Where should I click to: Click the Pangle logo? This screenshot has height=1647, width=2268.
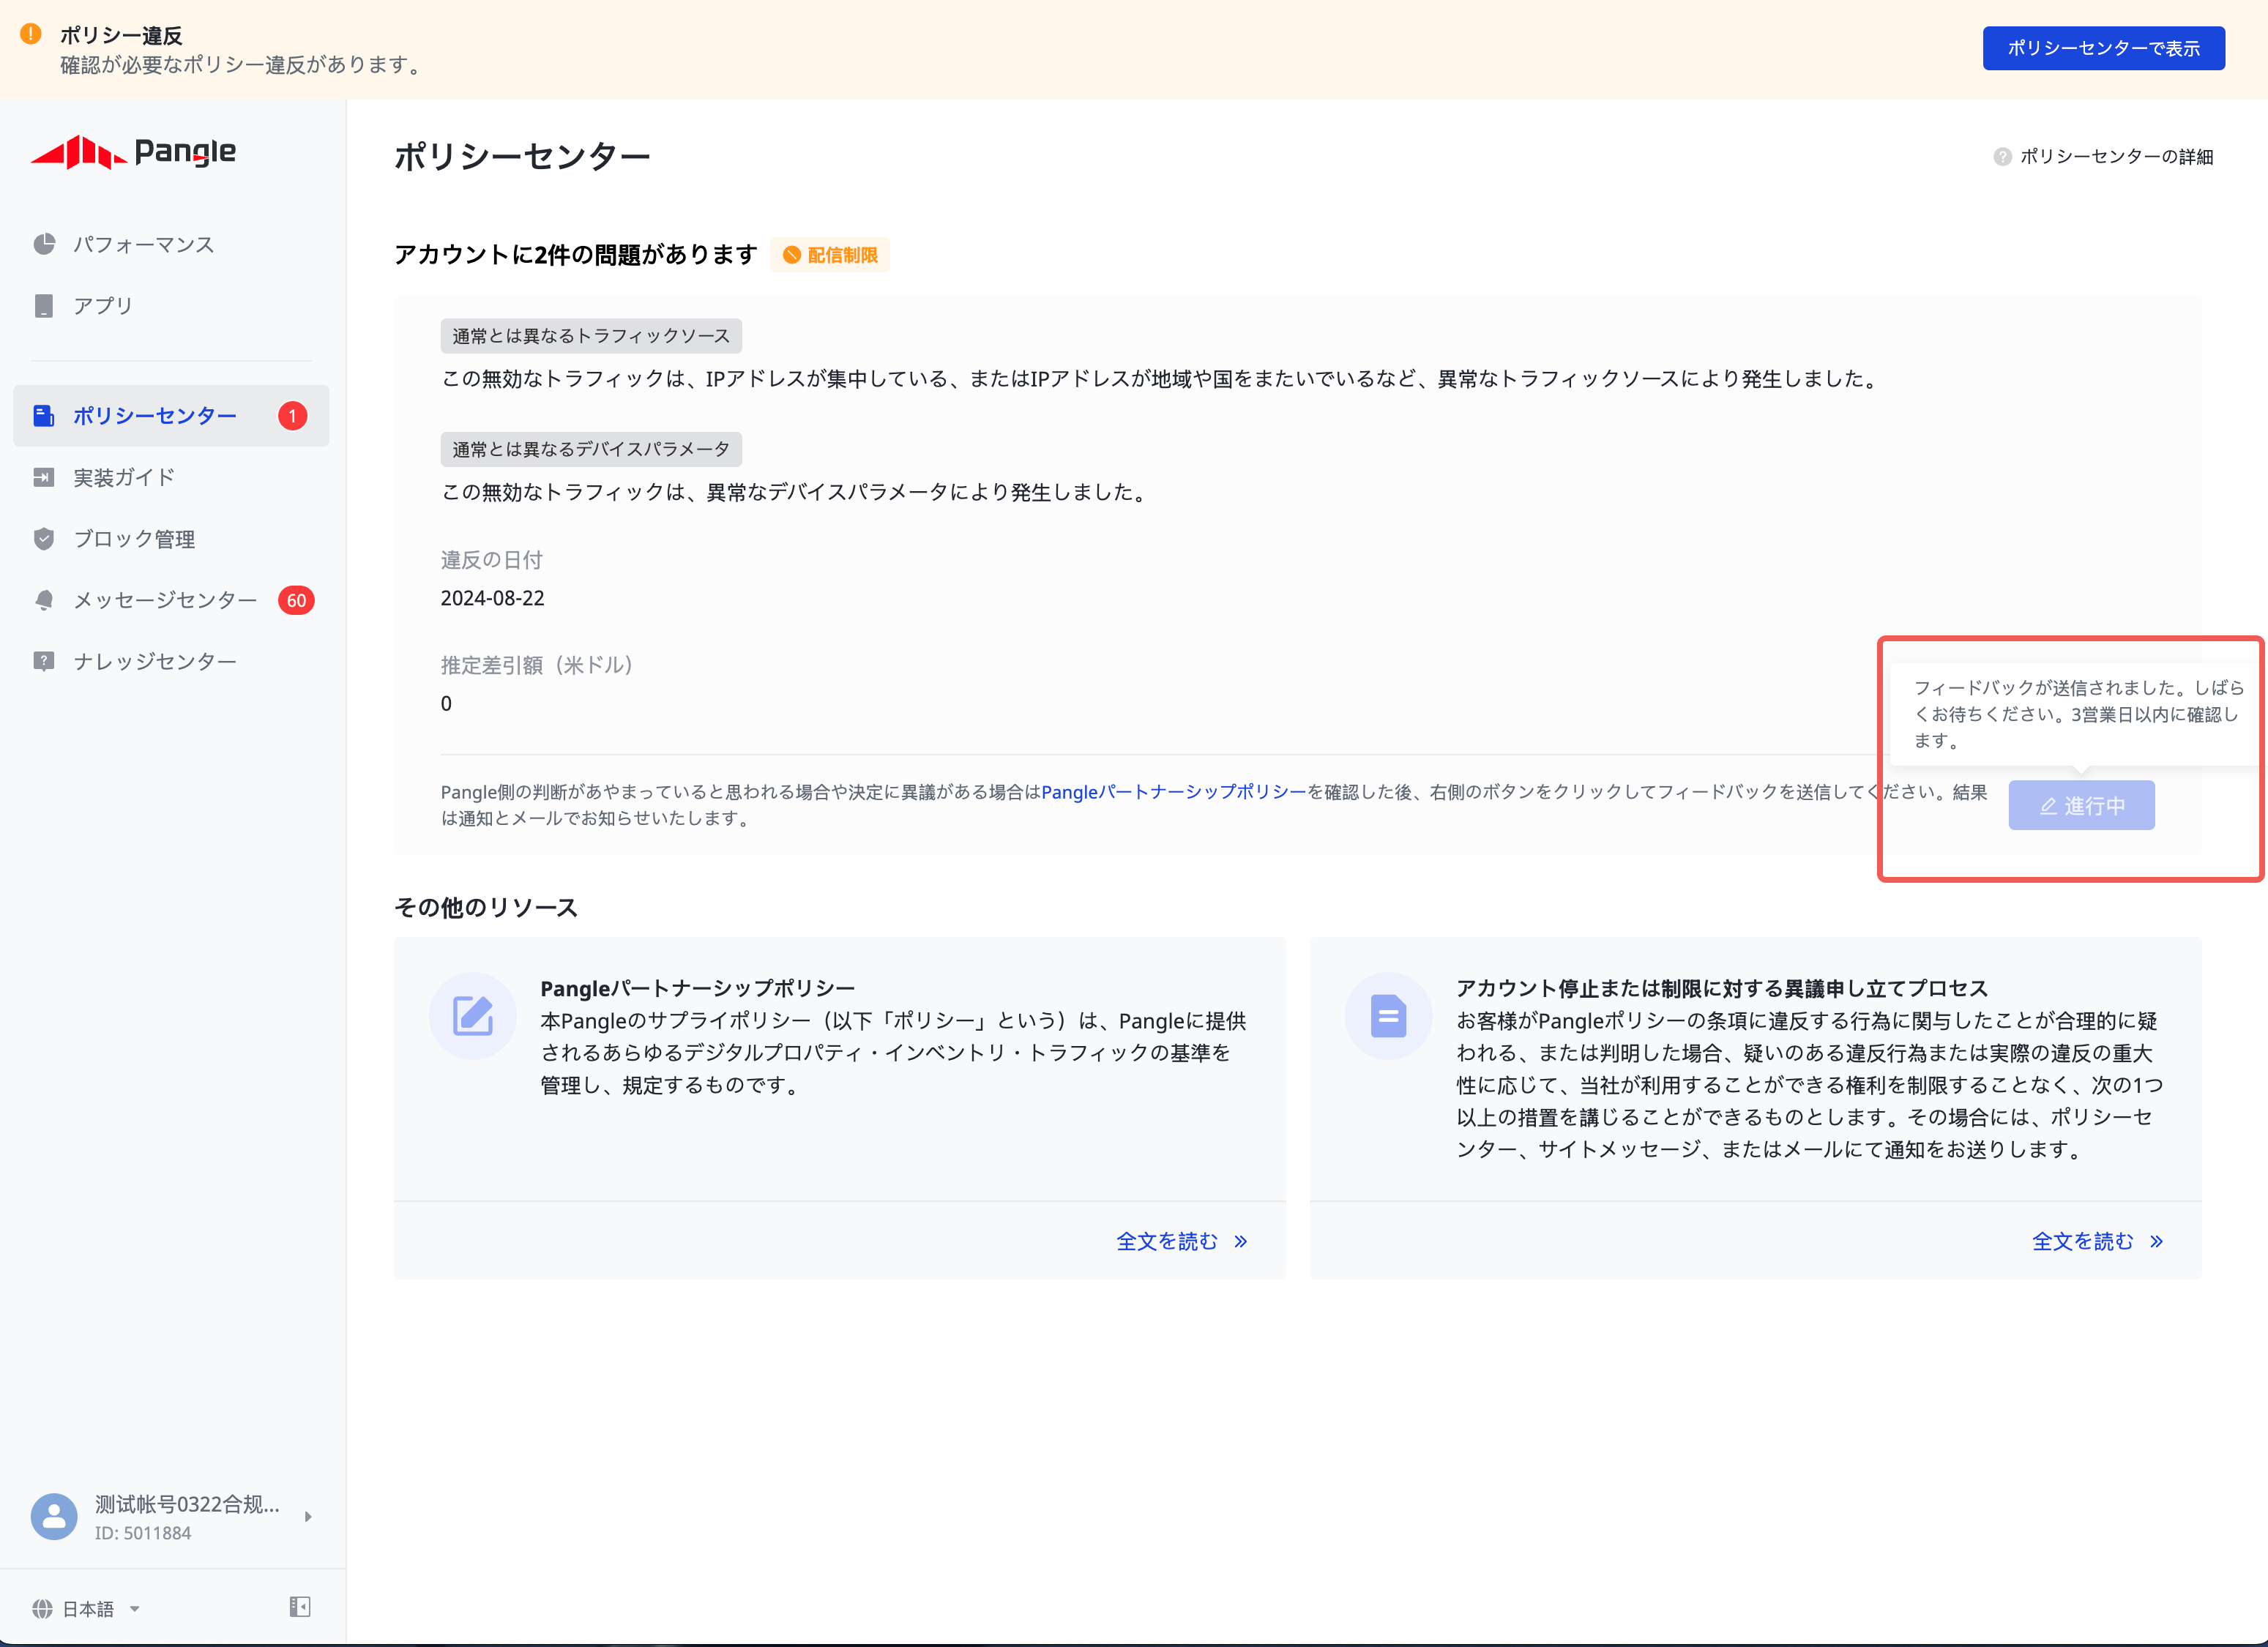[134, 152]
